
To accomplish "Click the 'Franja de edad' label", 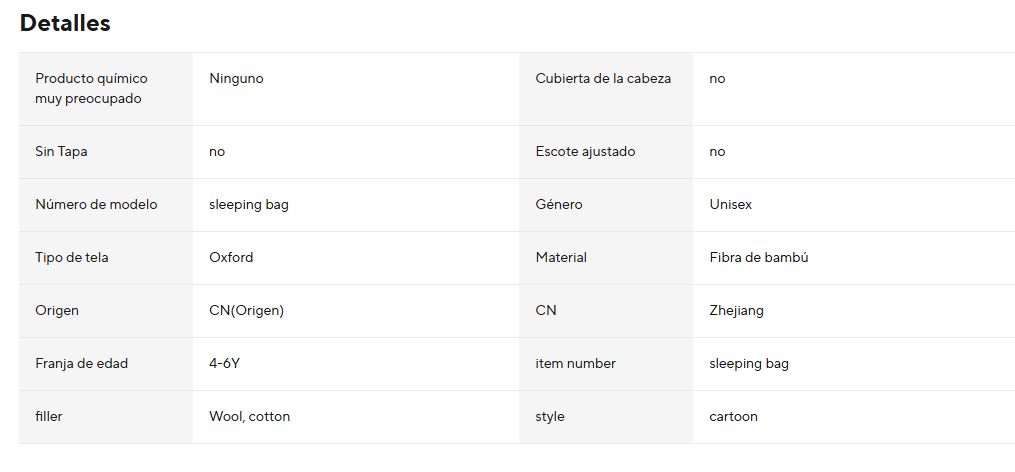I will click(x=81, y=363).
